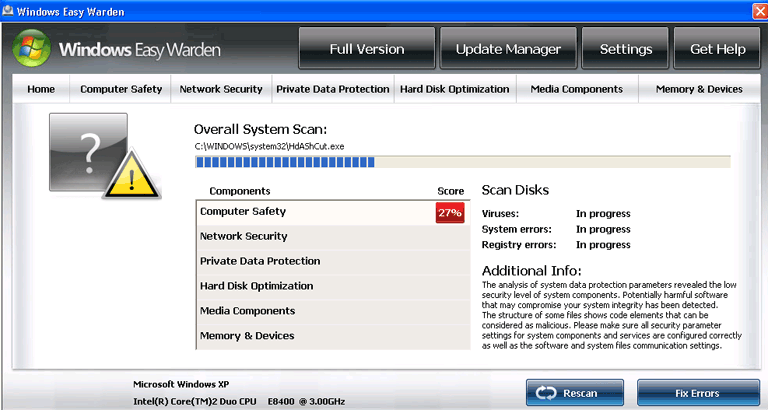Click the Get Help button
The height and width of the screenshot is (410, 768).
(717, 49)
